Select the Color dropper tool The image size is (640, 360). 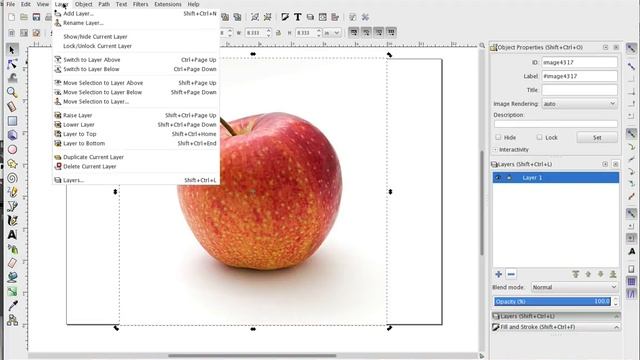(12, 306)
